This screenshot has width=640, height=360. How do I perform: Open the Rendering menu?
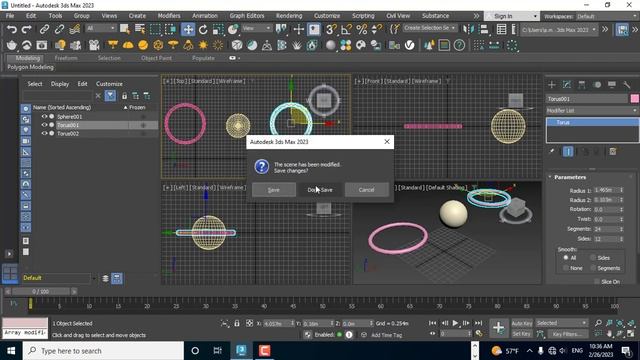(x=289, y=16)
